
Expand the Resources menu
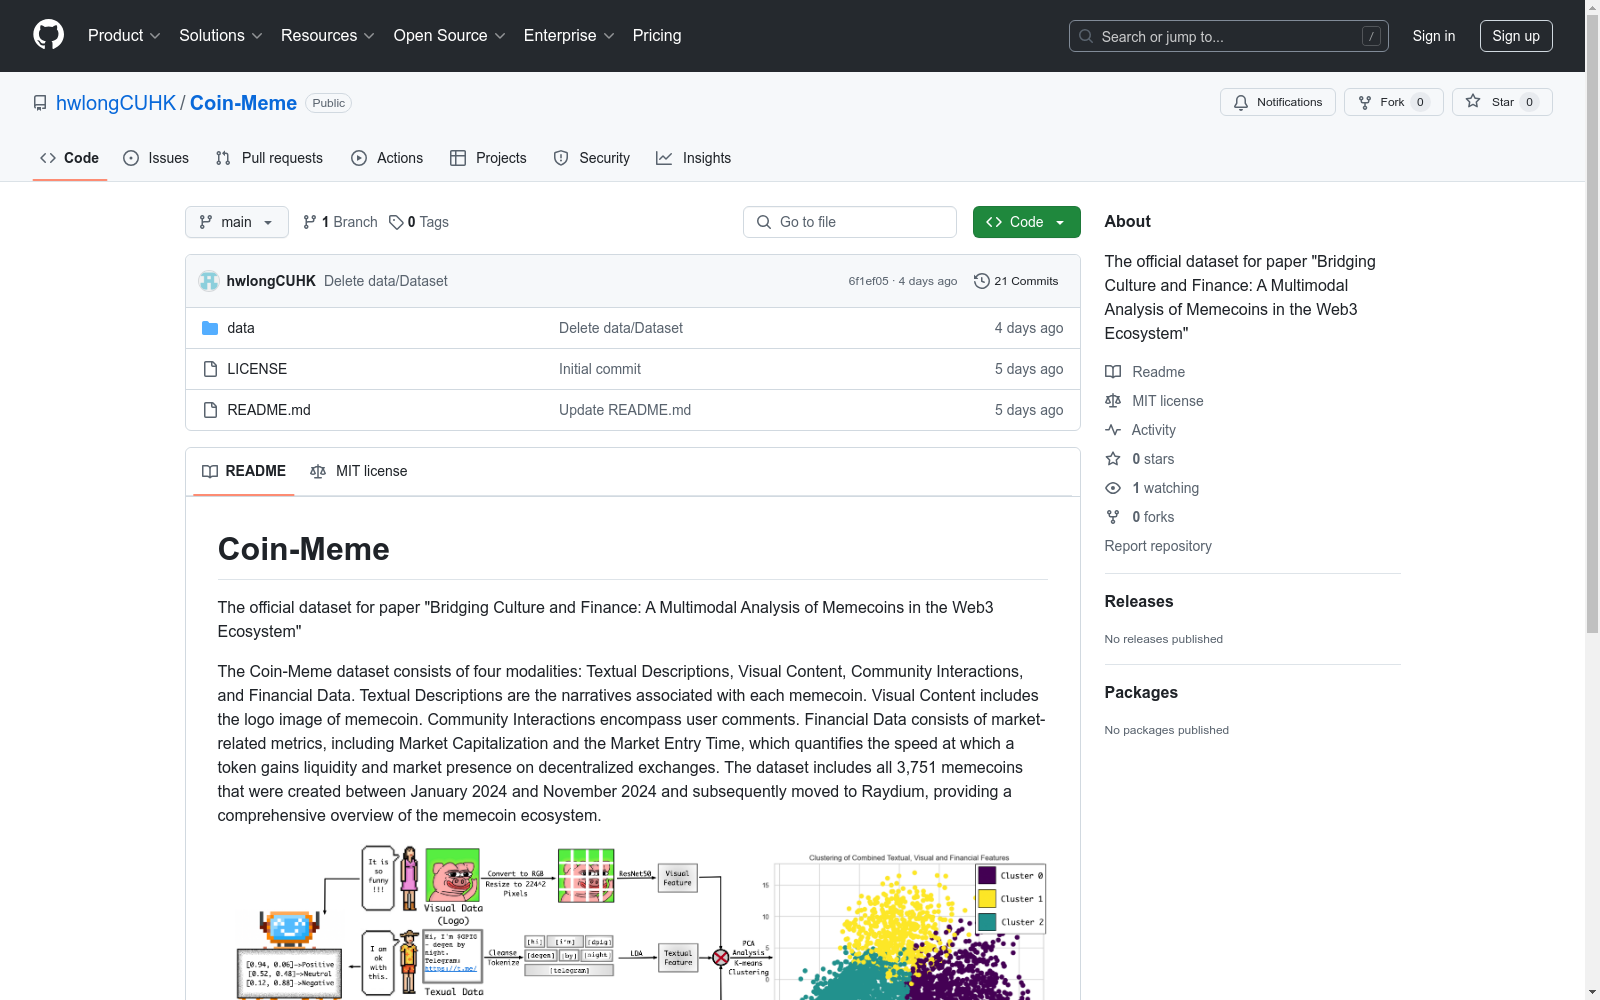coord(328,36)
